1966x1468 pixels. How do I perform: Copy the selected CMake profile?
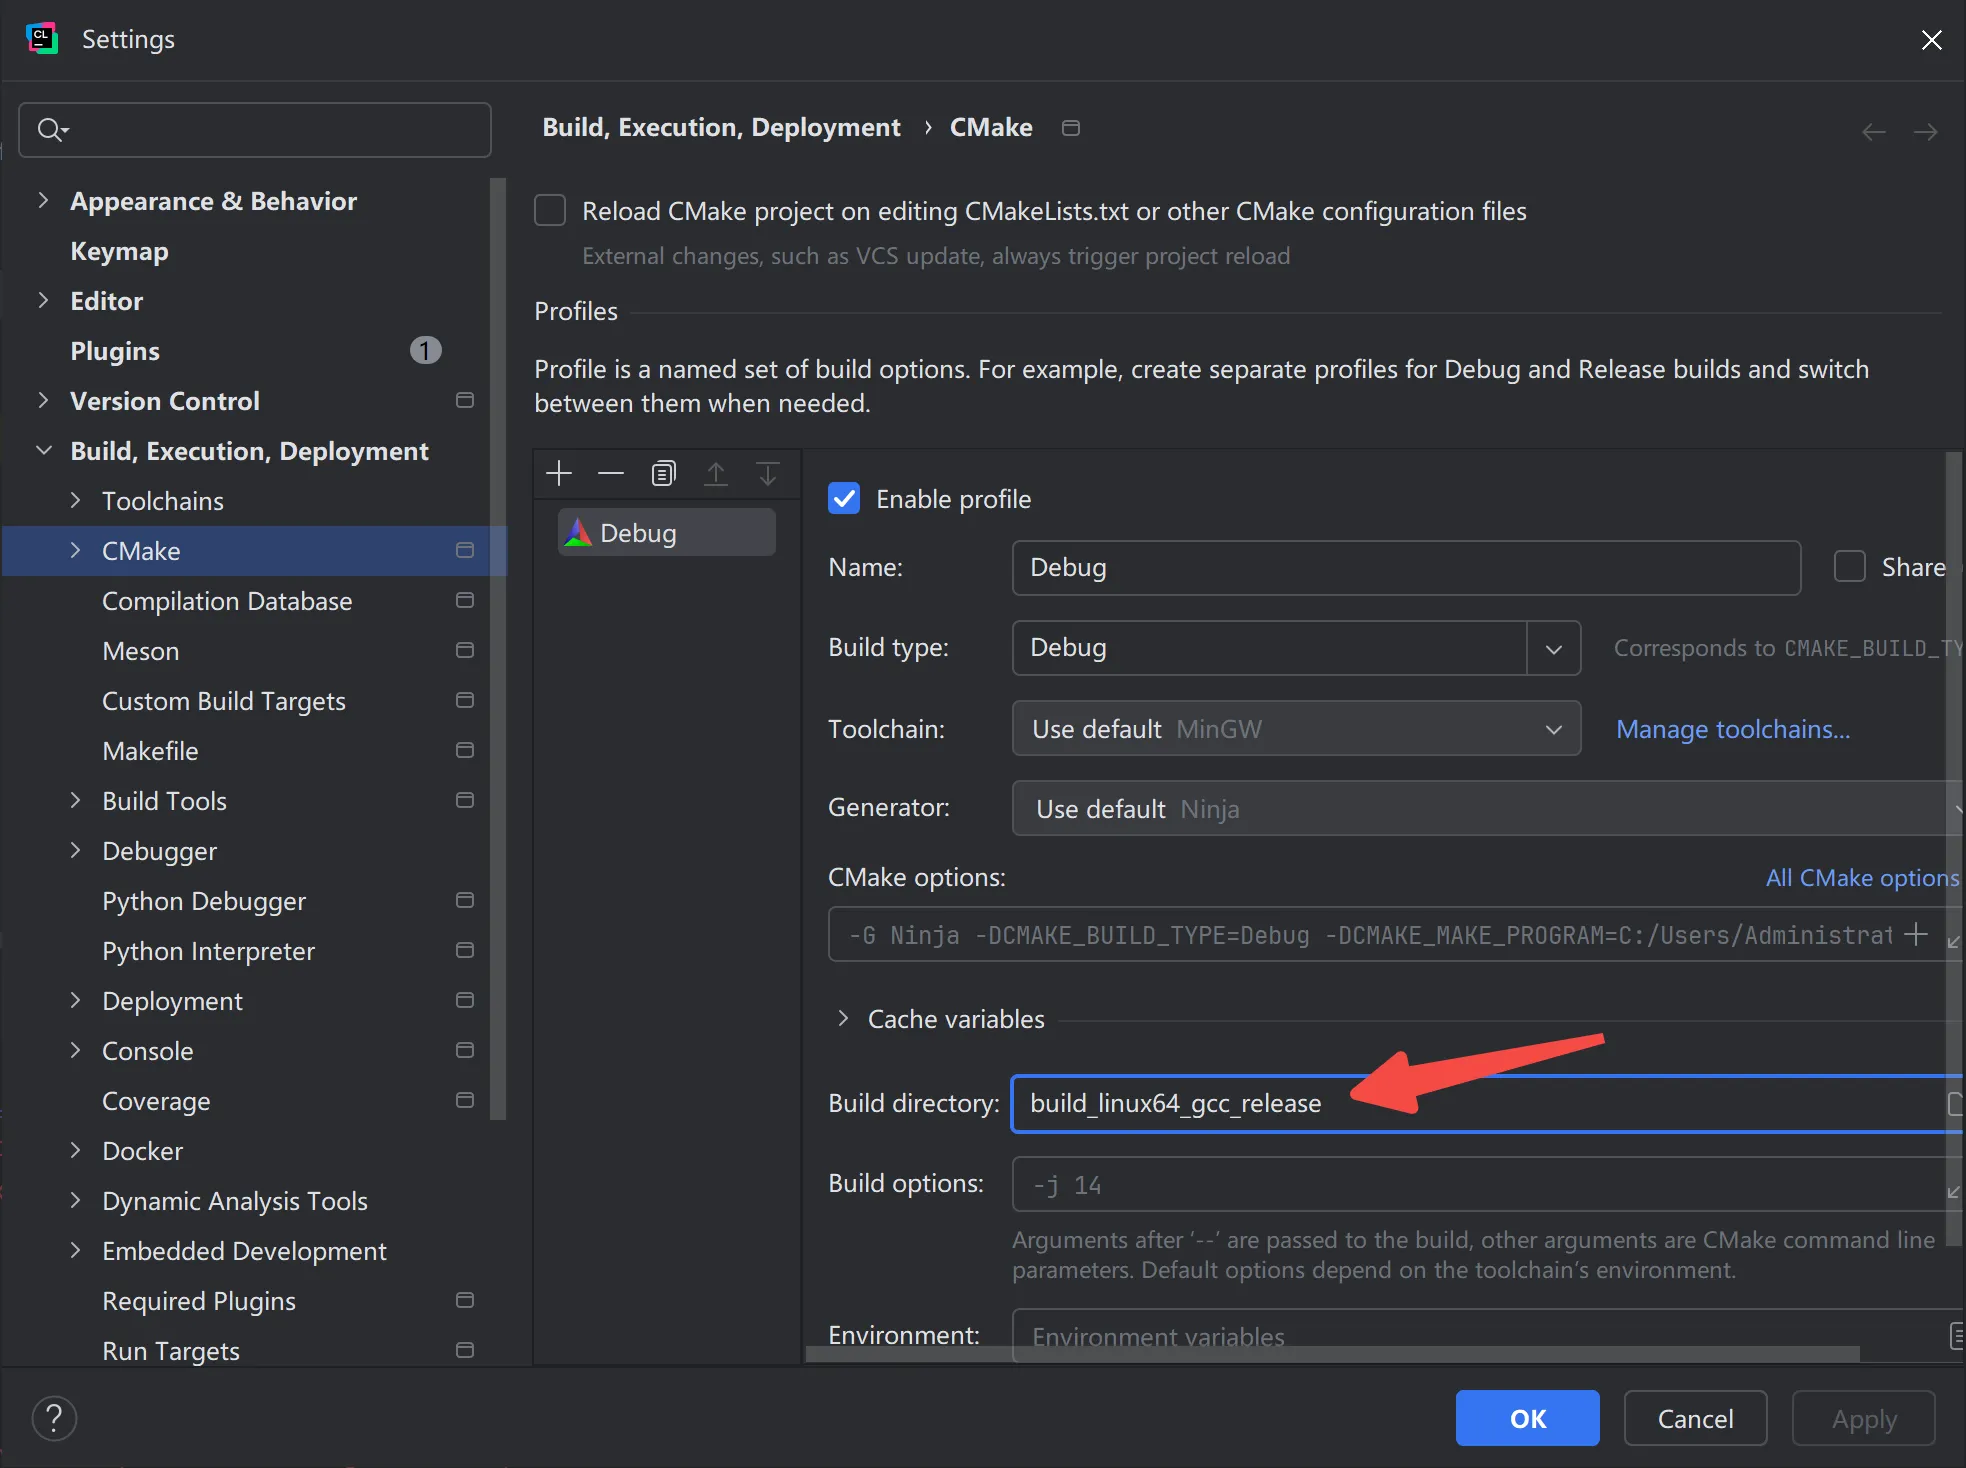coord(664,473)
